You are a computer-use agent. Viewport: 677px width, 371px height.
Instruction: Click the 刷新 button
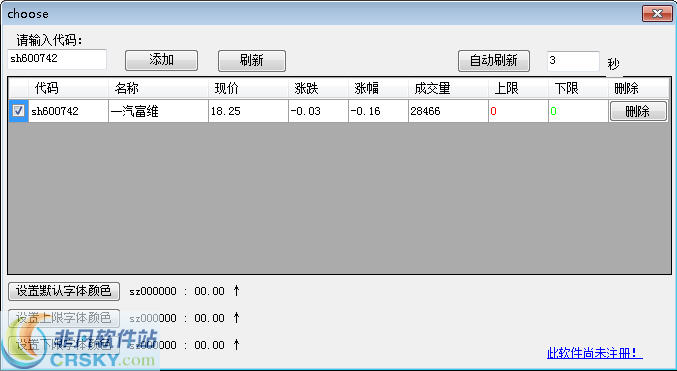pos(252,60)
